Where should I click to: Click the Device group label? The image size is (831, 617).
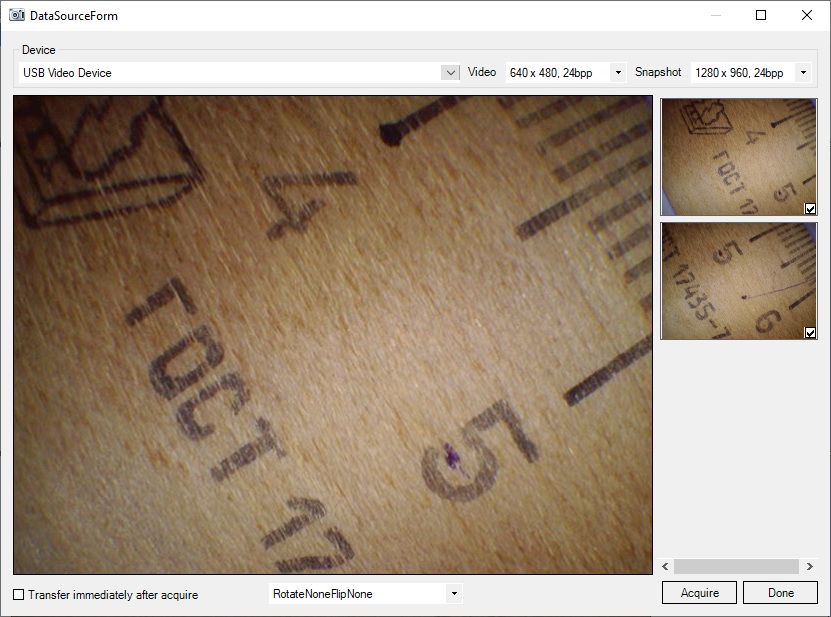tap(39, 50)
